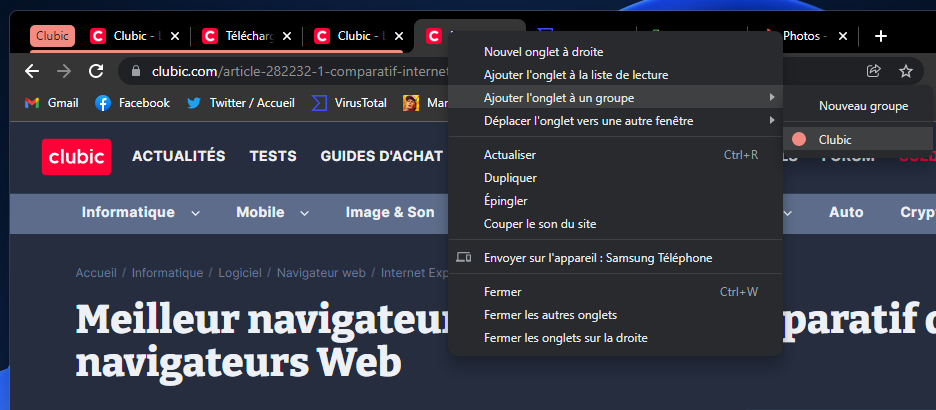Click the Clubic red logo

pos(76,157)
